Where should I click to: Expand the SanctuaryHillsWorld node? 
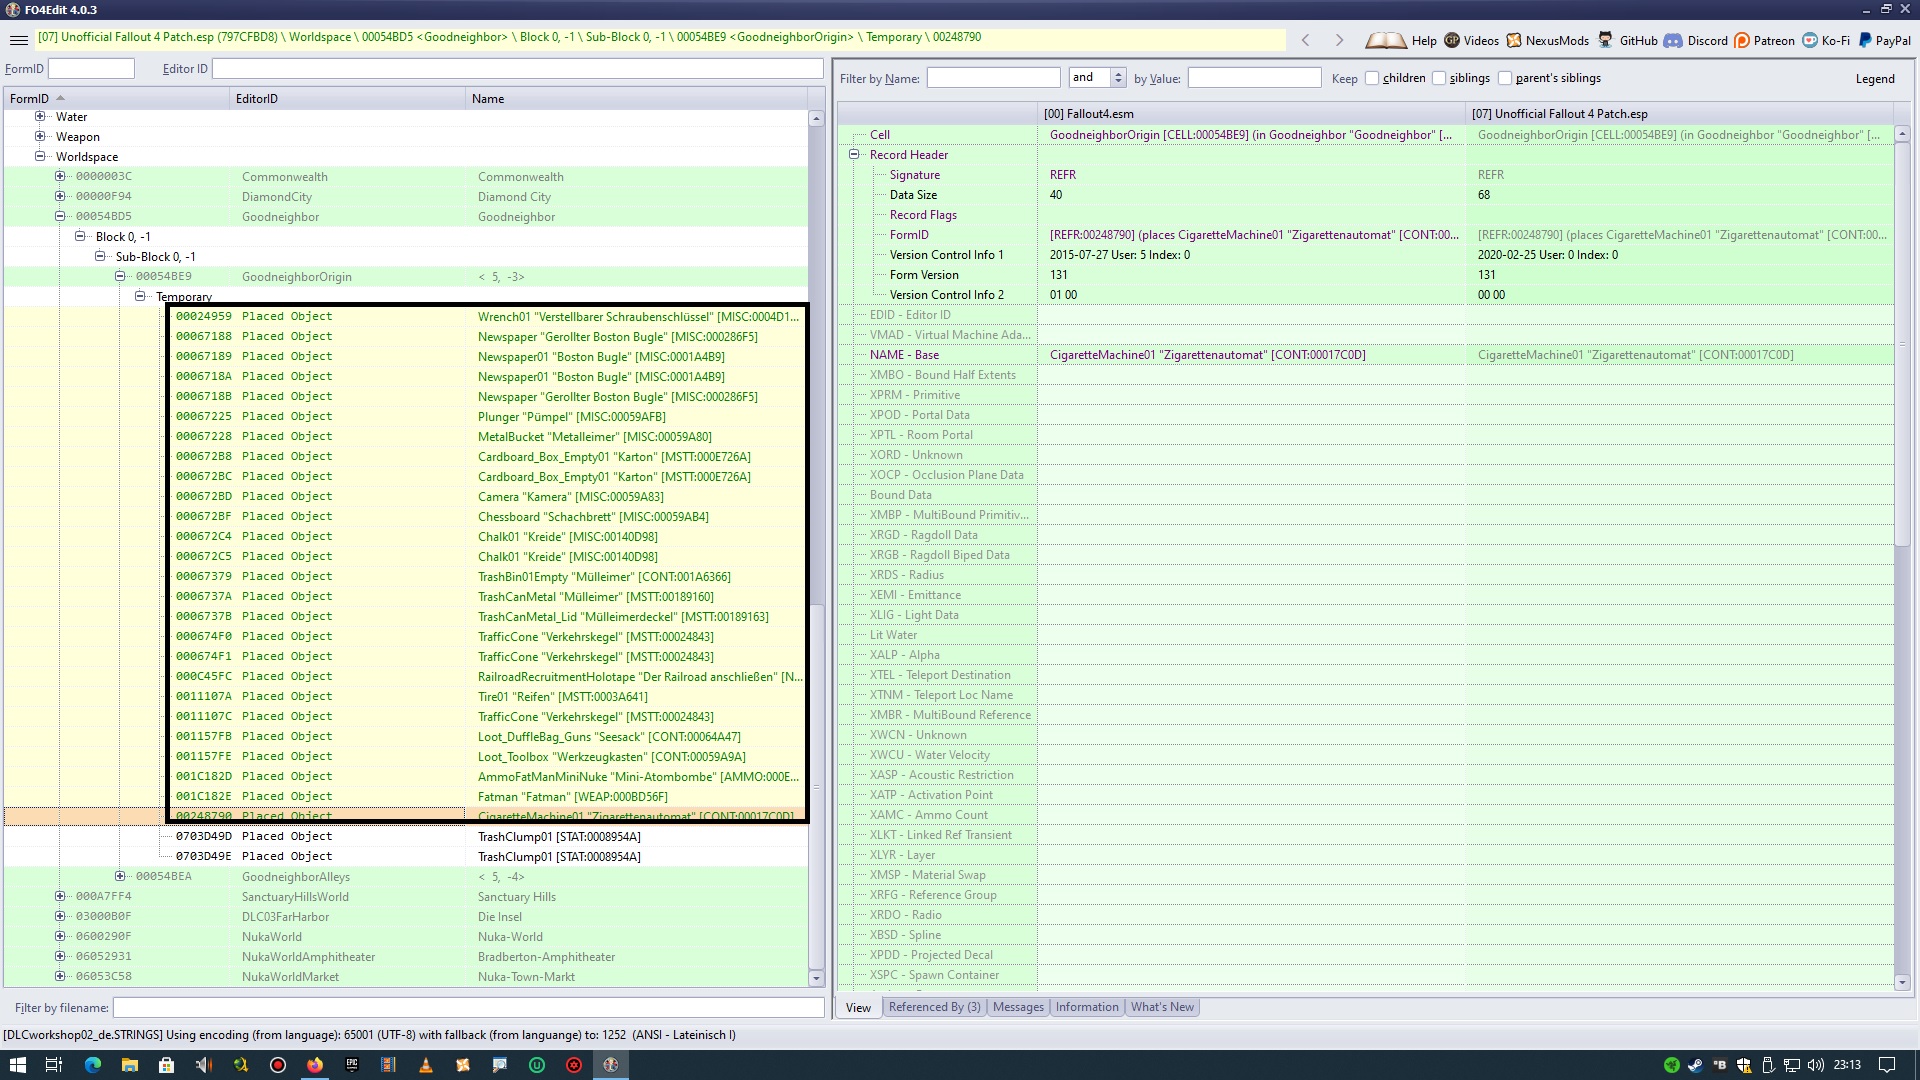point(60,896)
